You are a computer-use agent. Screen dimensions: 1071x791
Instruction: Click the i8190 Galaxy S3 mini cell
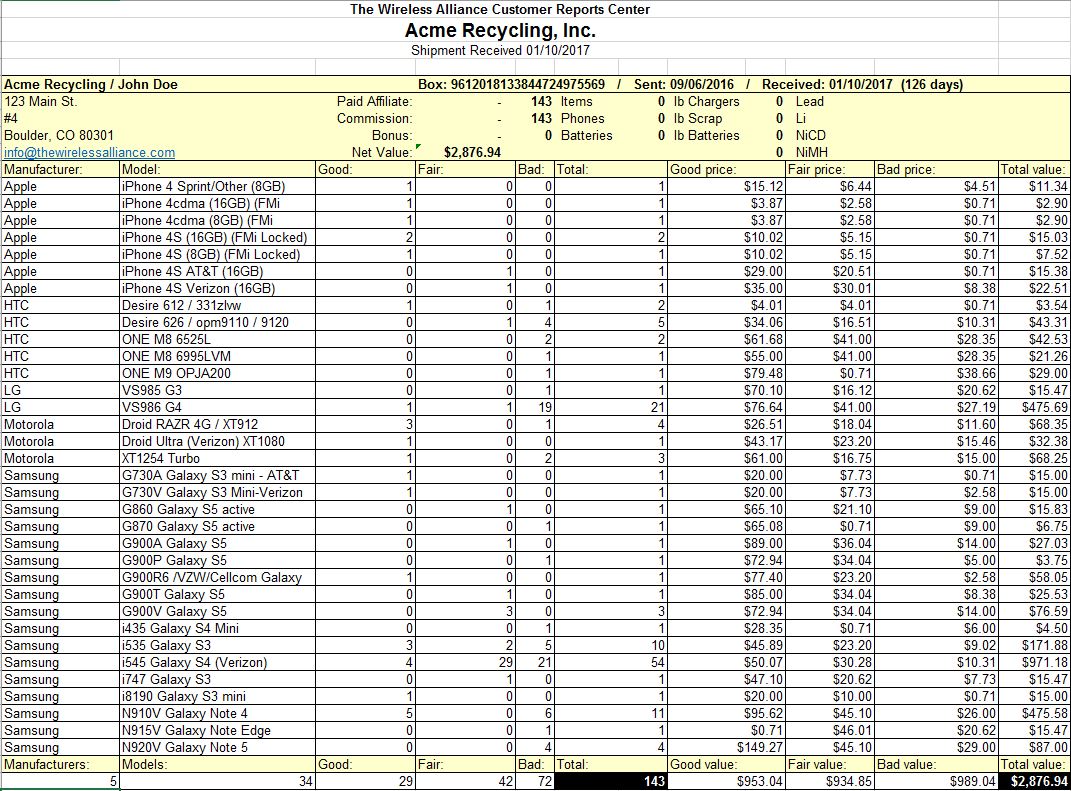(217, 697)
